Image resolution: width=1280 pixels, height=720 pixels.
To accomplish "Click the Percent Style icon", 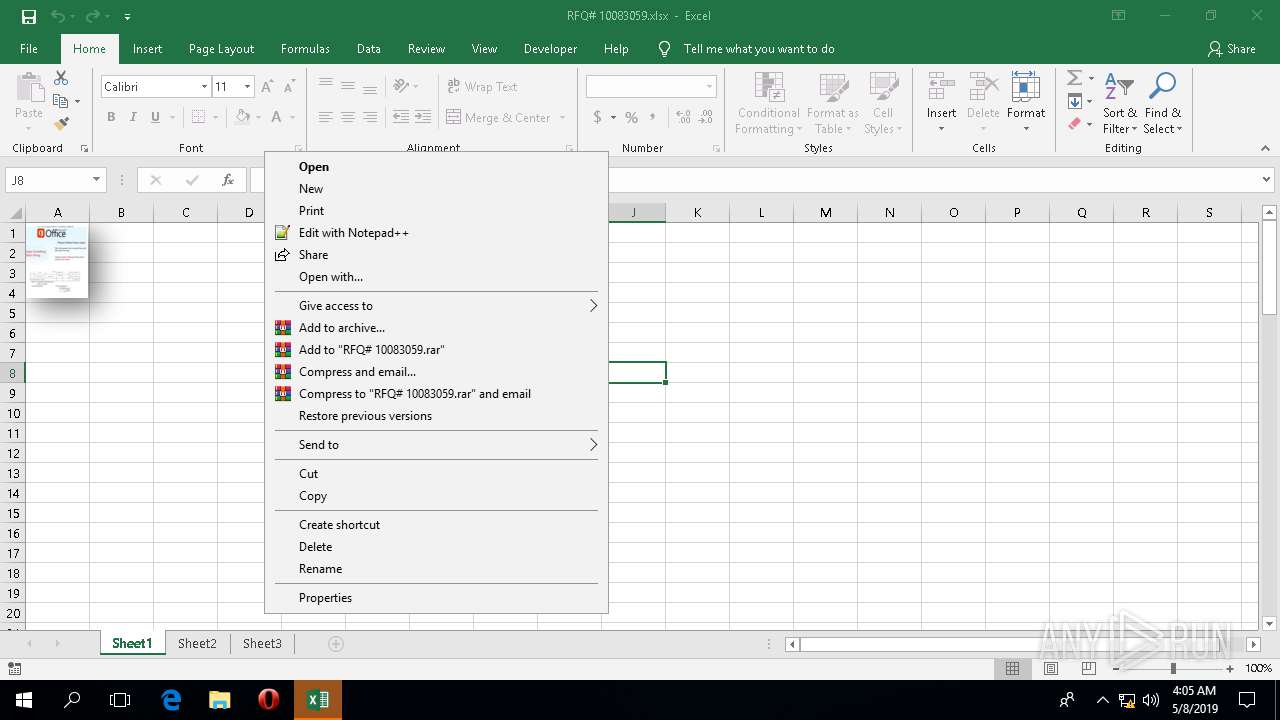I will point(631,117).
